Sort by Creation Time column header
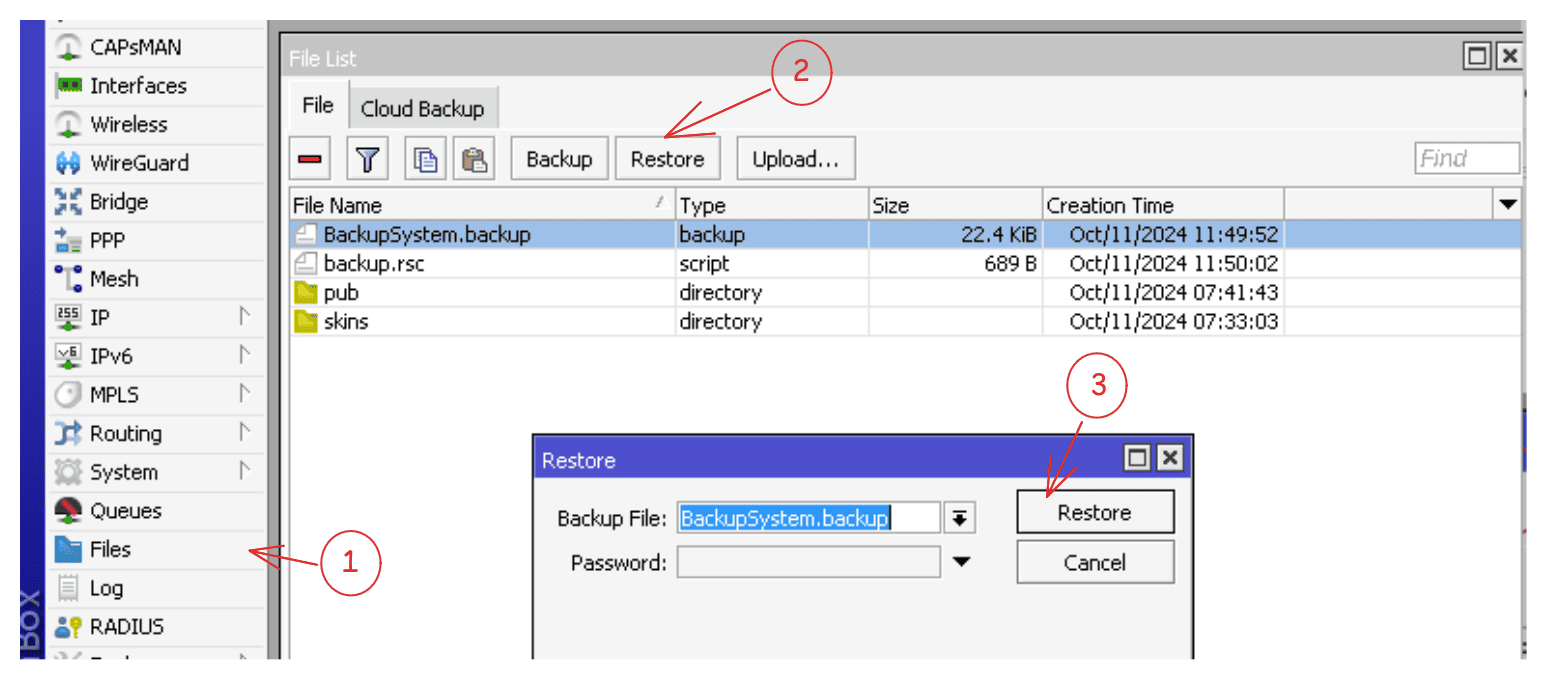Image resolution: width=1546 pixels, height=679 pixels. click(x=1163, y=205)
